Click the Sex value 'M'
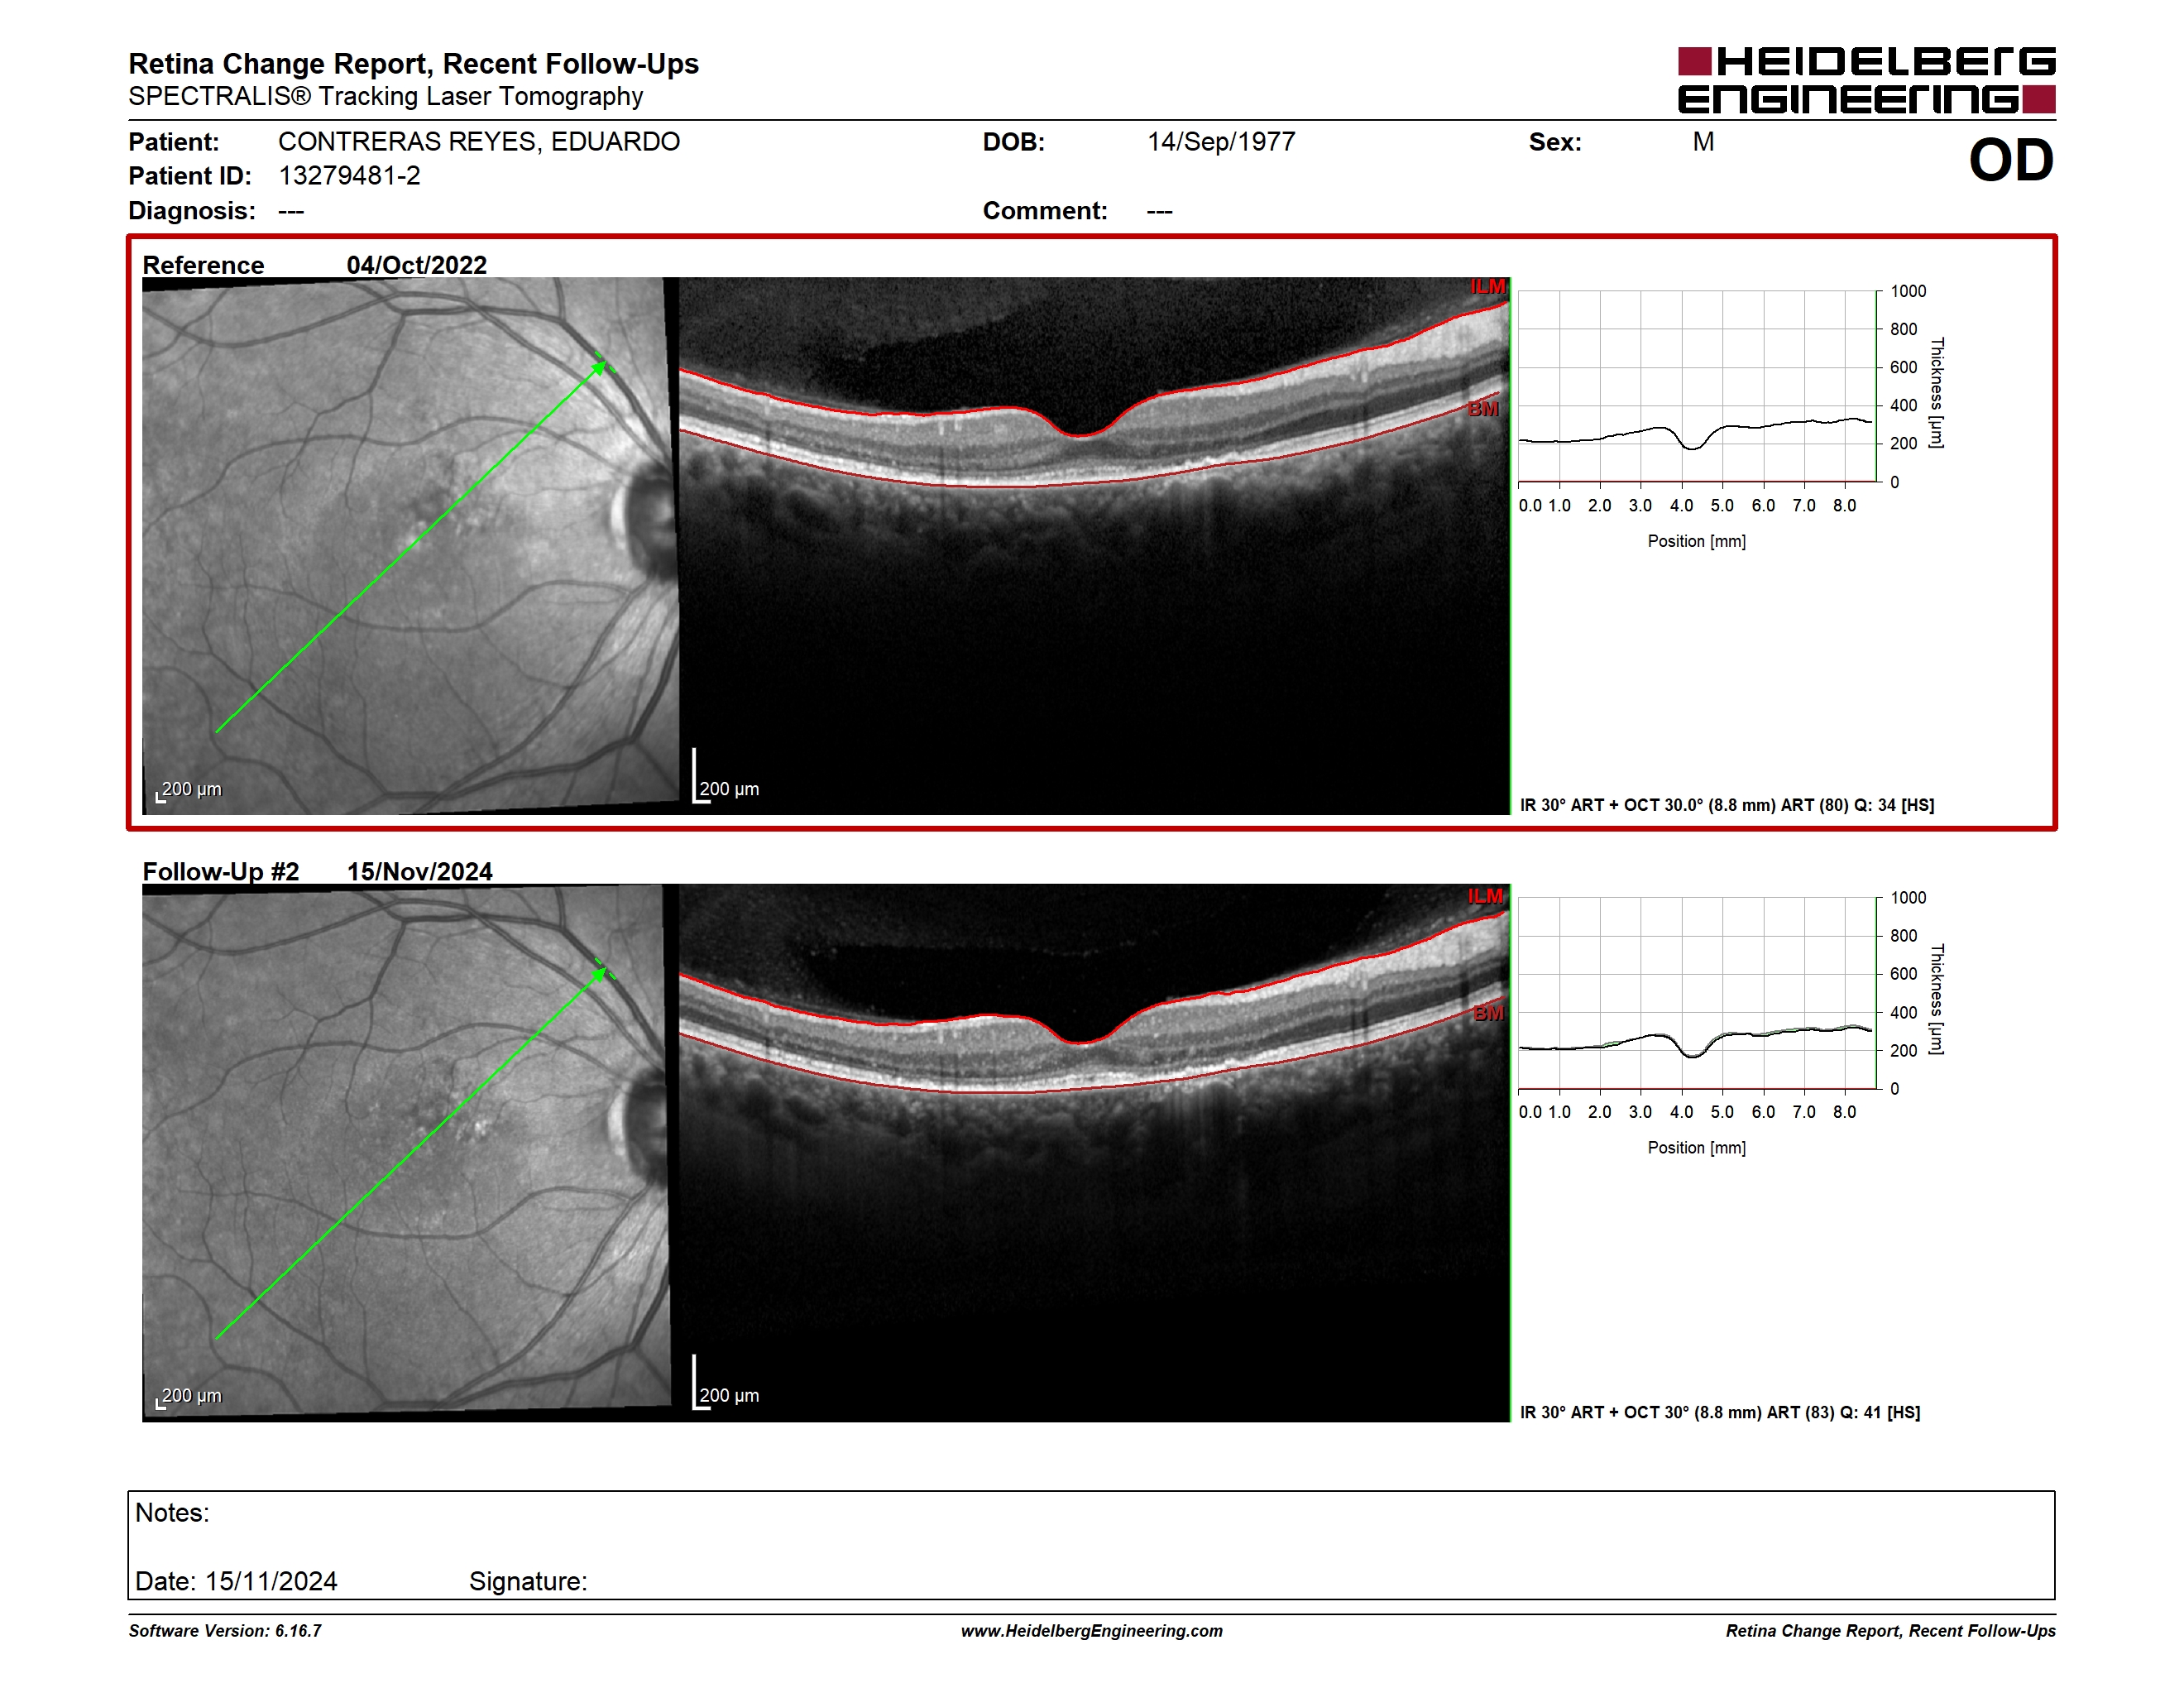This screenshot has width=2184, height=1688. (1703, 142)
